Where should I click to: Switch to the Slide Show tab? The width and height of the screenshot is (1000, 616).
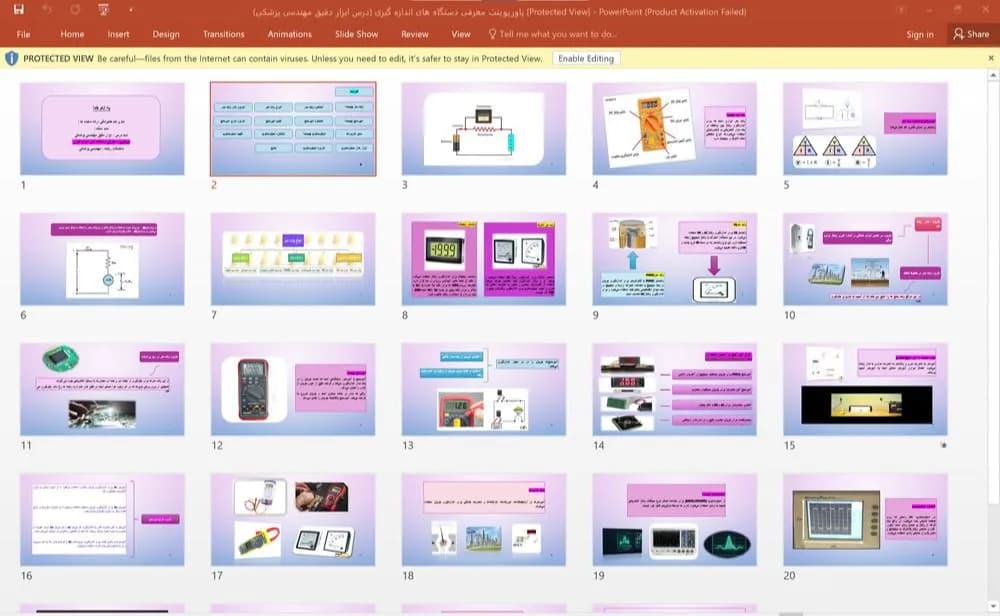pyautogui.click(x=357, y=34)
